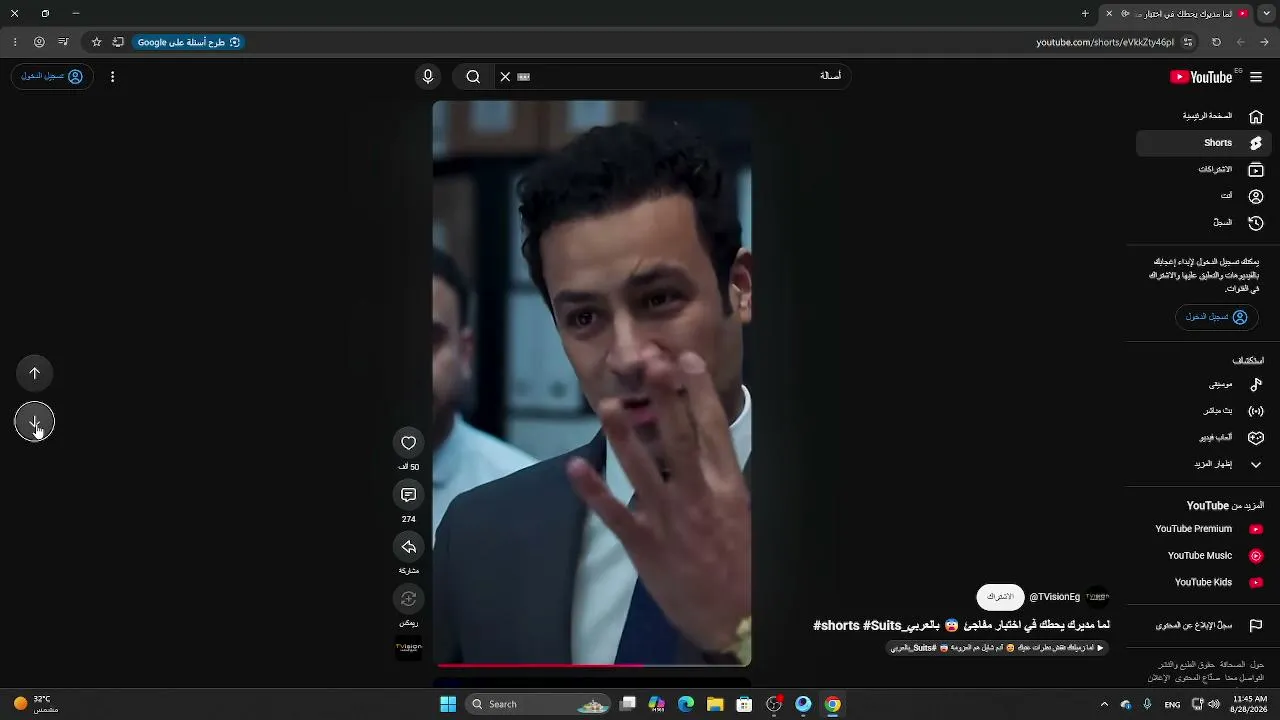Open the Chrome tab search dropdown
1280x720 pixels.
click(x=1266, y=13)
